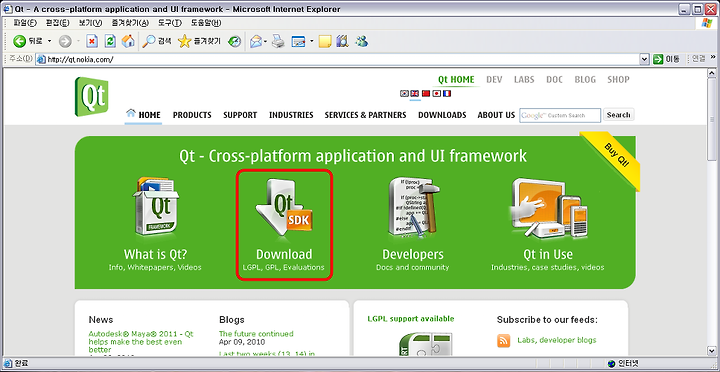Click the Edit page toolbar icon
This screenshot has height=372, width=720.
pos(299,42)
